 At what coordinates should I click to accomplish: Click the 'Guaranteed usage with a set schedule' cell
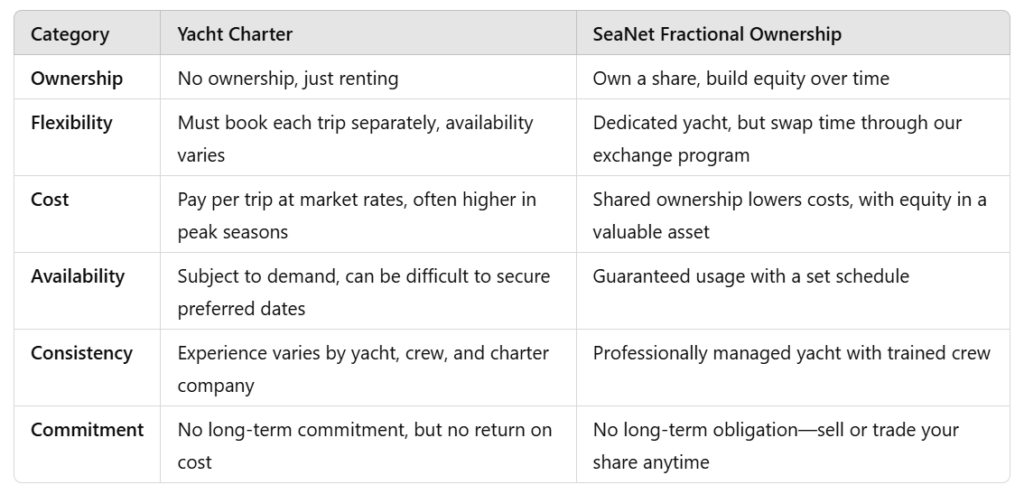tap(750, 276)
